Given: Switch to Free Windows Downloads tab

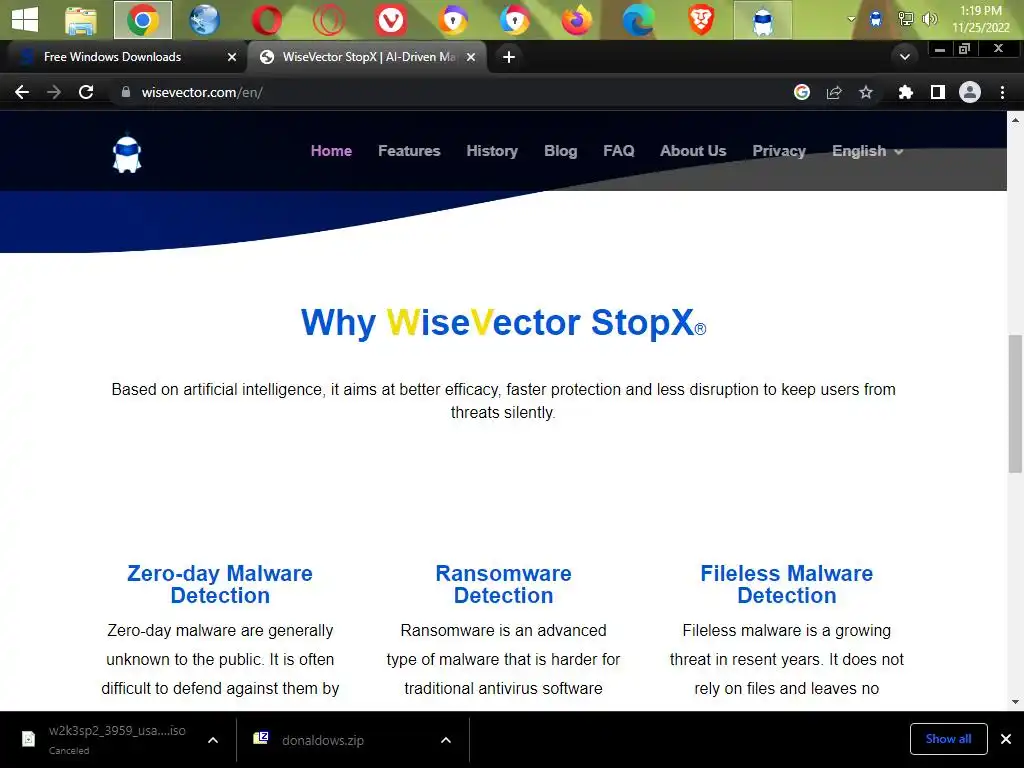Looking at the screenshot, I should (123, 57).
